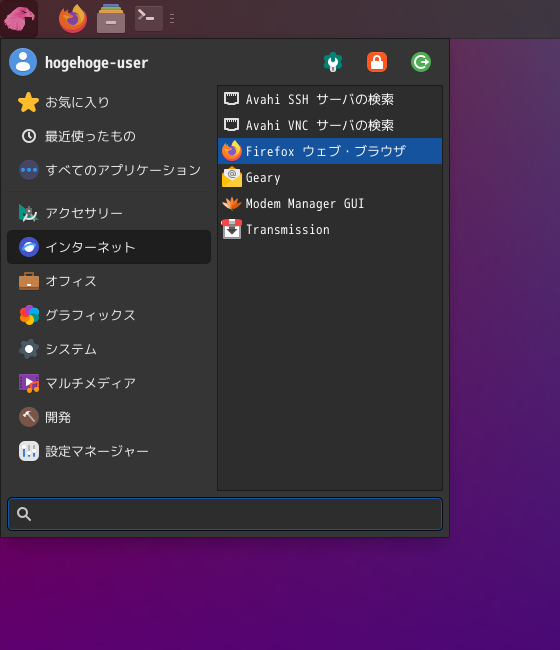560x650 pixels.
Task: Select the マルチメディア category
Action: point(109,383)
